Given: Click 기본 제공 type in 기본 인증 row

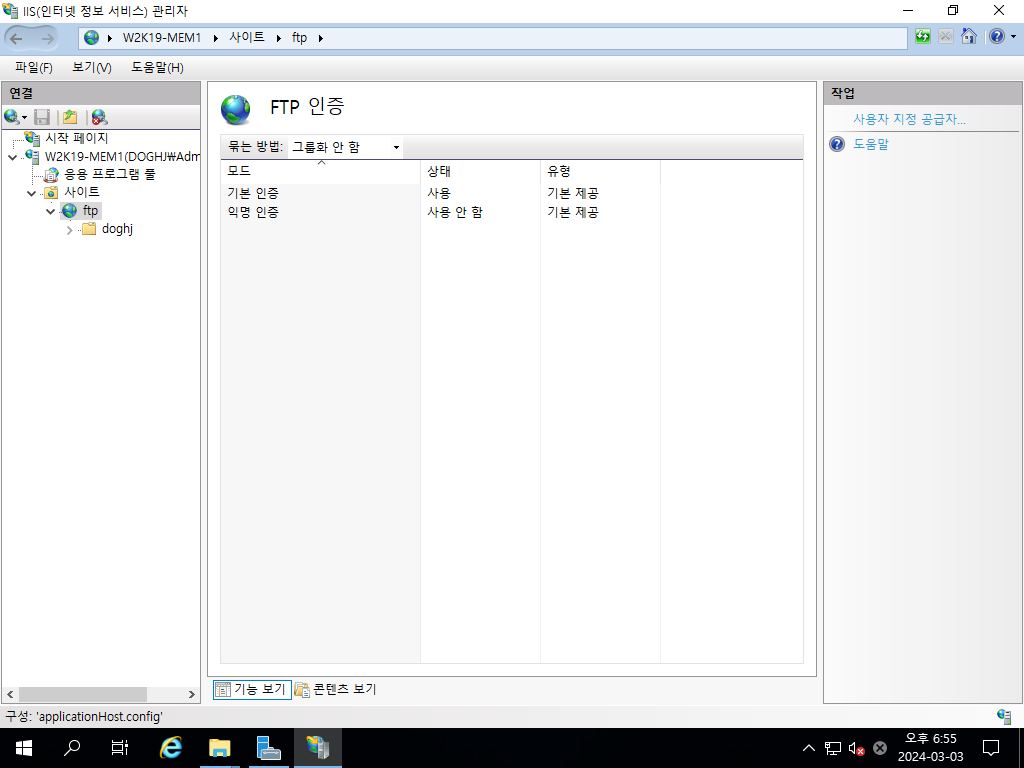Looking at the screenshot, I should (x=573, y=193).
